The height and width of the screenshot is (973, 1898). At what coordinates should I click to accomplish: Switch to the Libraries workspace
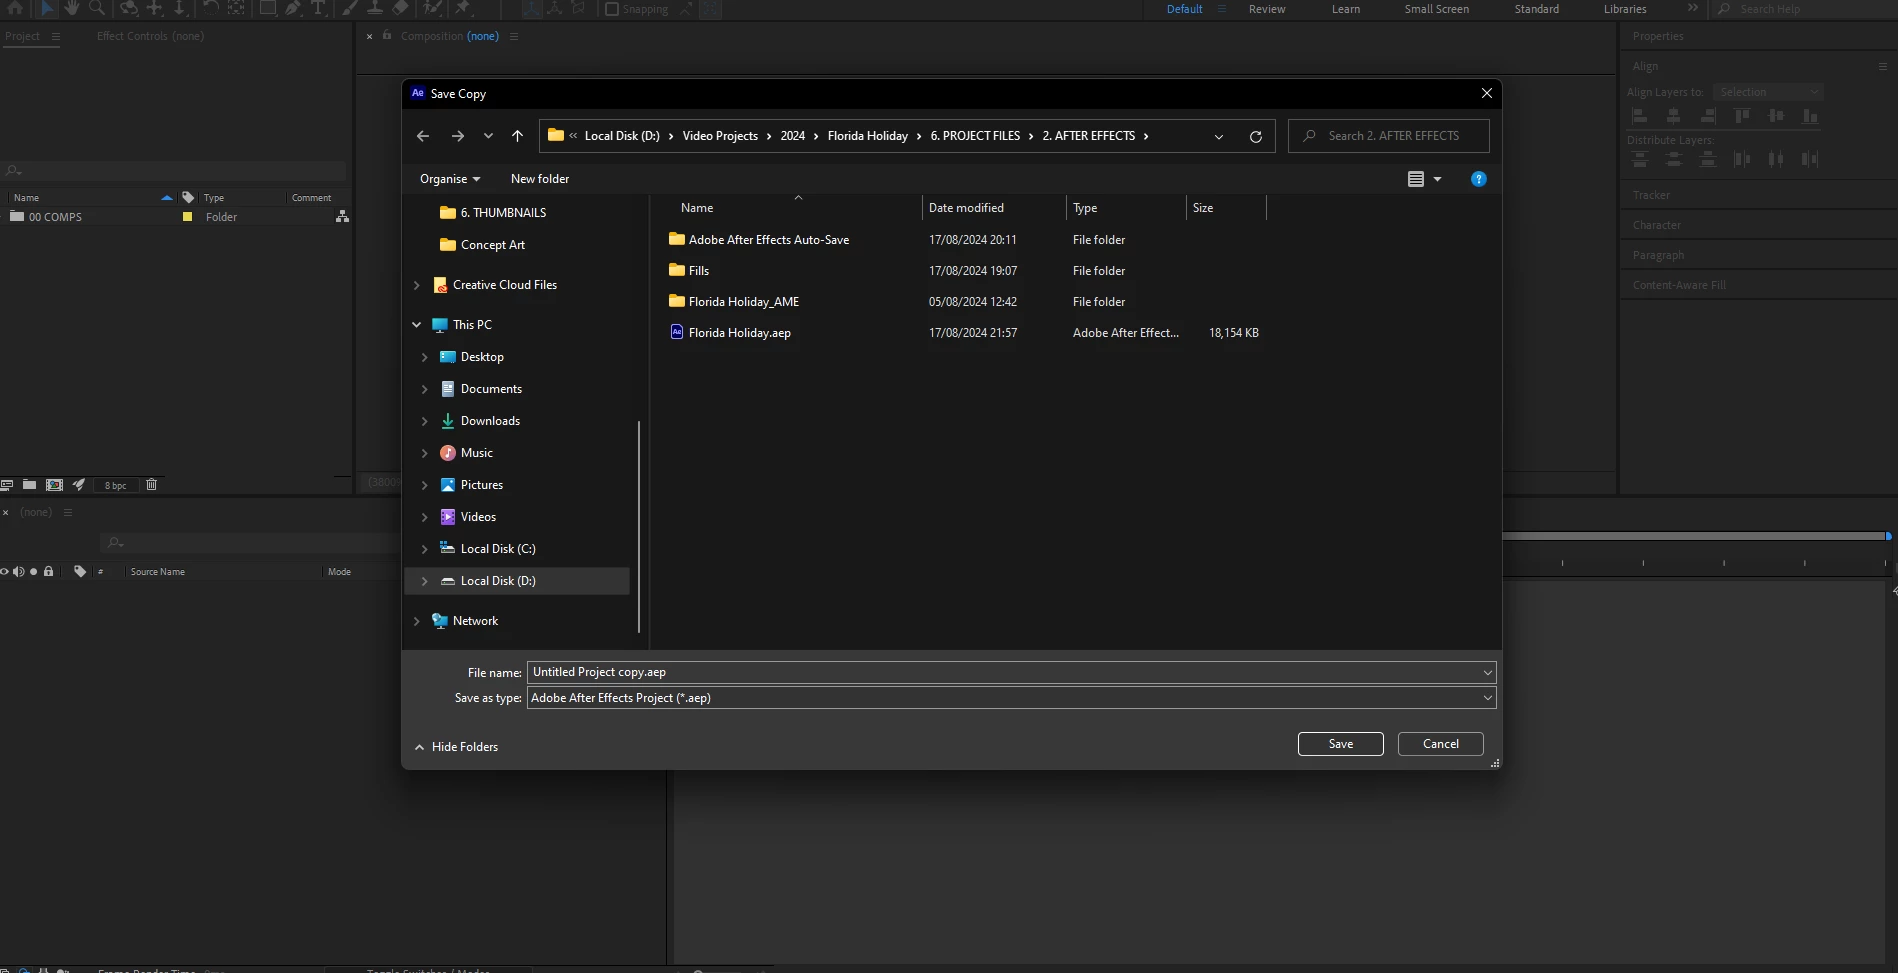pyautogui.click(x=1625, y=9)
